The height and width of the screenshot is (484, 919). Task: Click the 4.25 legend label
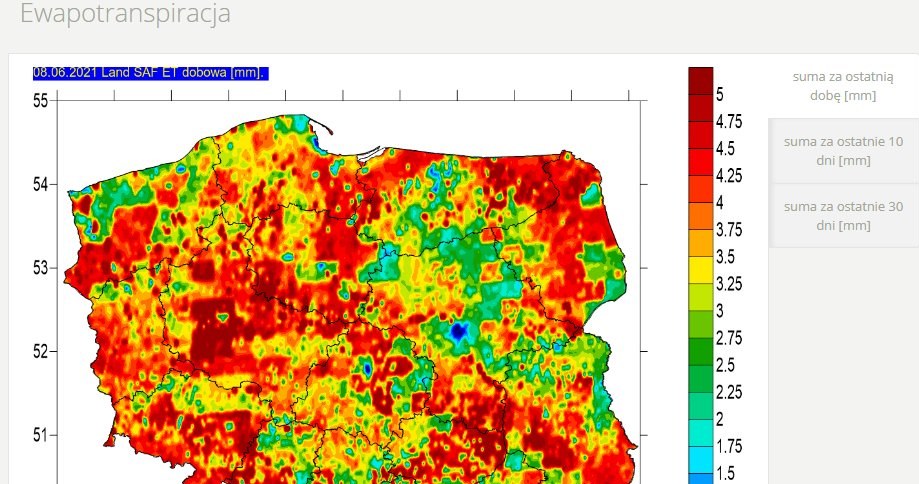[x=728, y=176]
